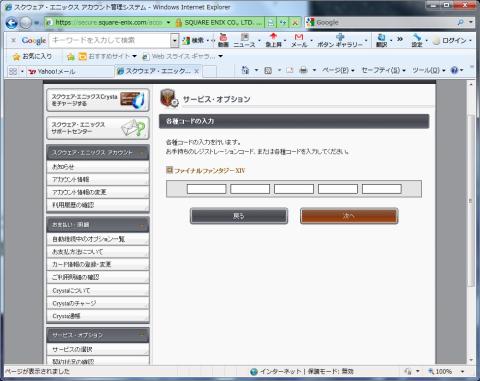Open a new blank tab
Viewport: 480px width, 381px height.
(x=209, y=71)
